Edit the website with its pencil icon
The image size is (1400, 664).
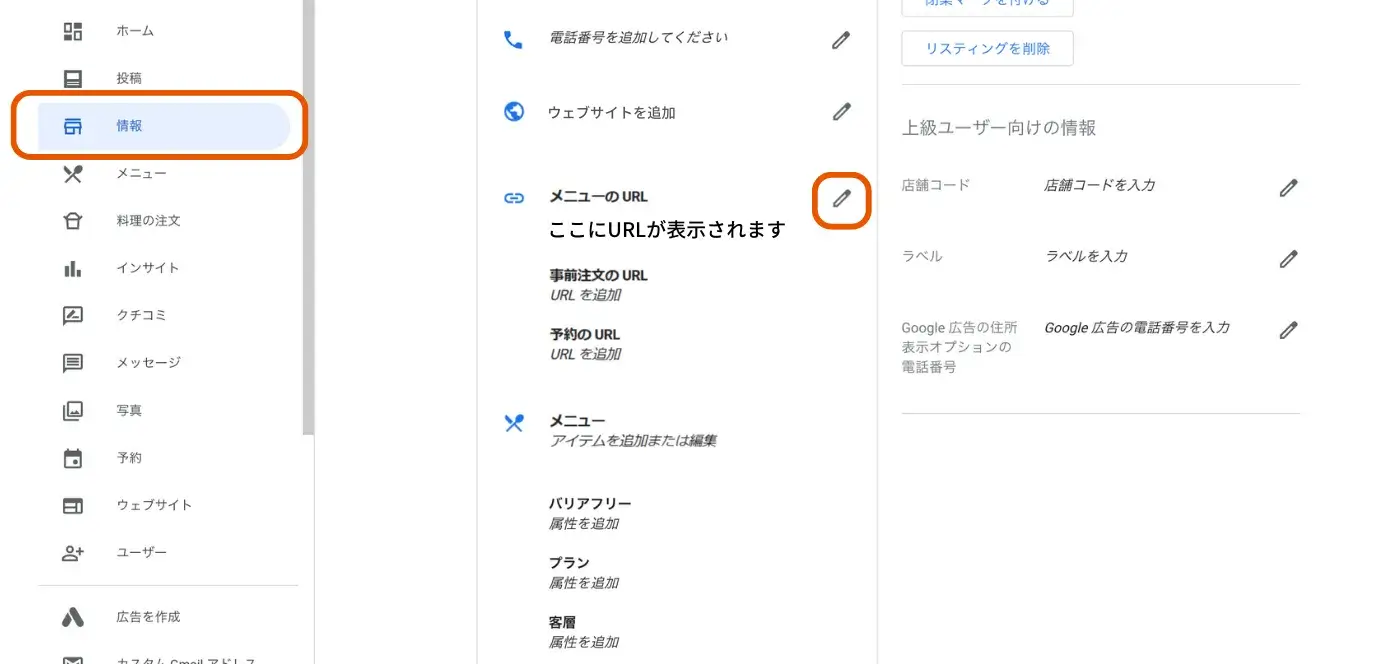tap(842, 112)
